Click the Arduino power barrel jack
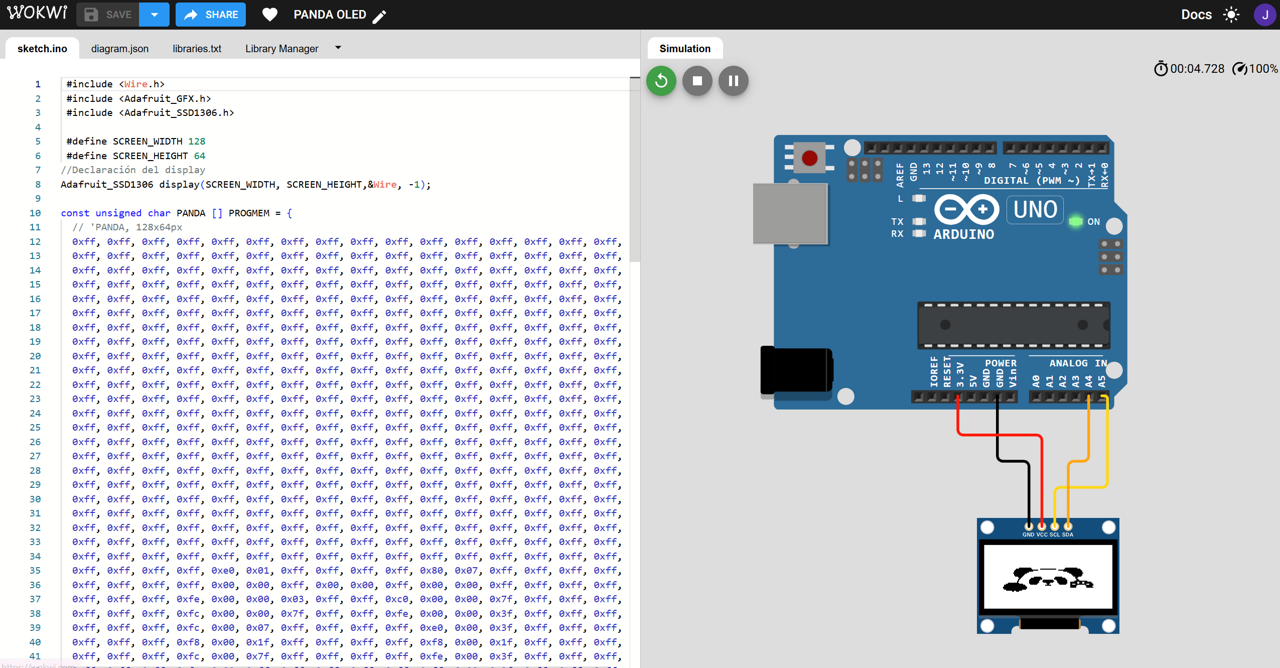Viewport: 1280px width, 668px height. (x=796, y=370)
